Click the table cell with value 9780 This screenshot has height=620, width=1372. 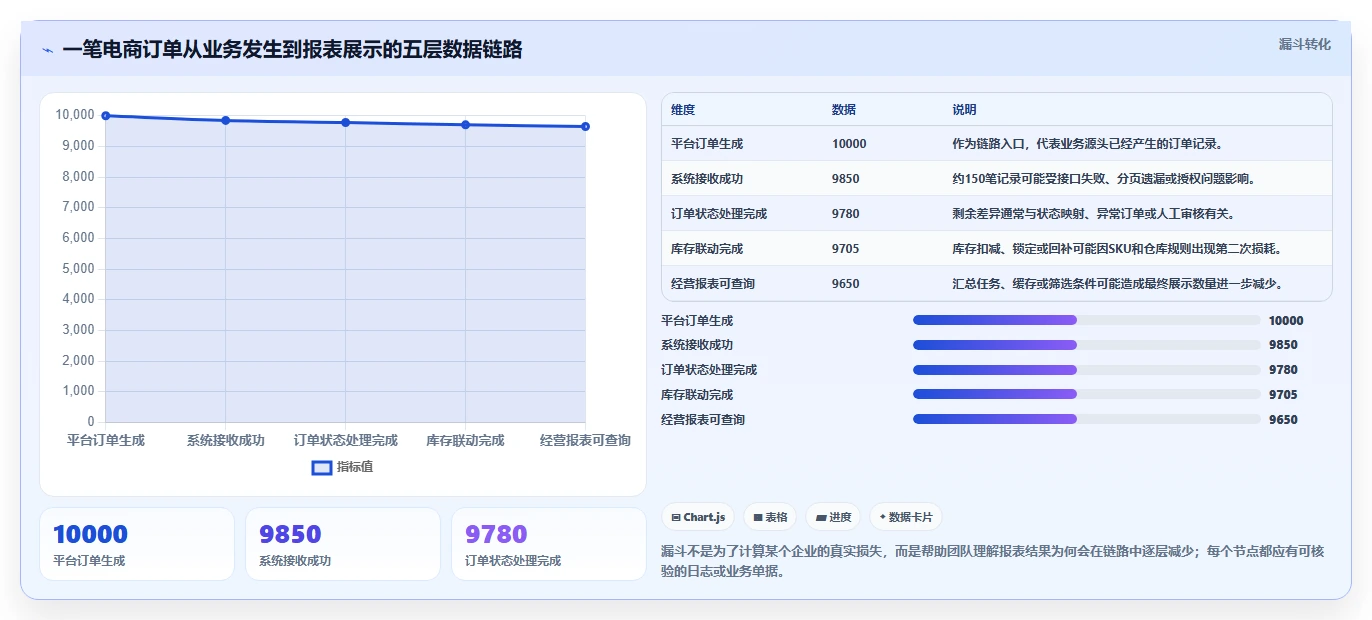[x=845, y=214]
